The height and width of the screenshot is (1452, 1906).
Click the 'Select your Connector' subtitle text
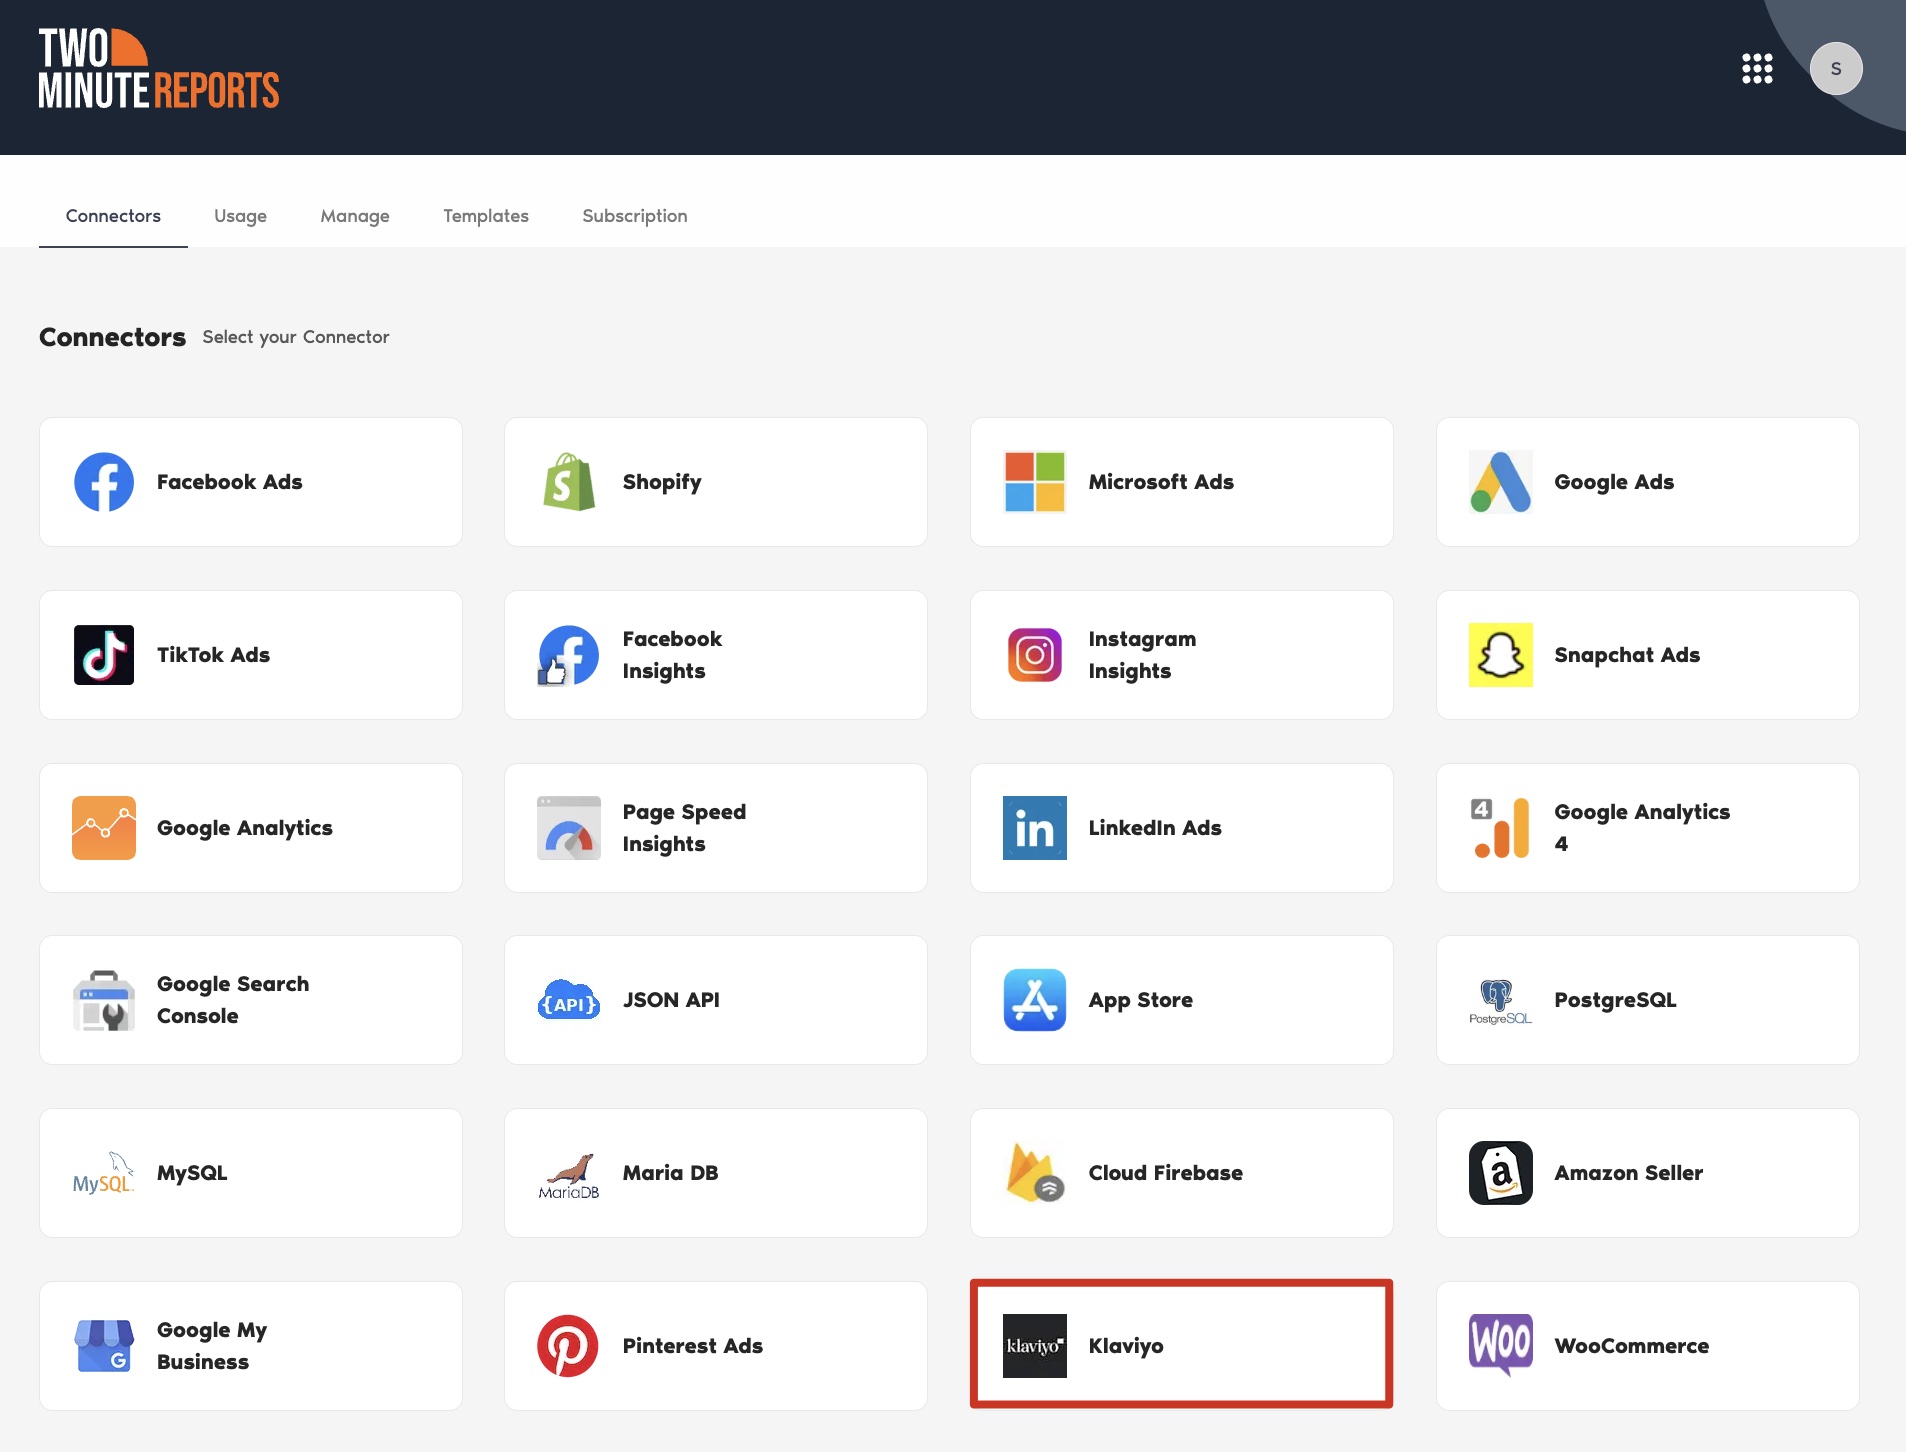coord(296,337)
